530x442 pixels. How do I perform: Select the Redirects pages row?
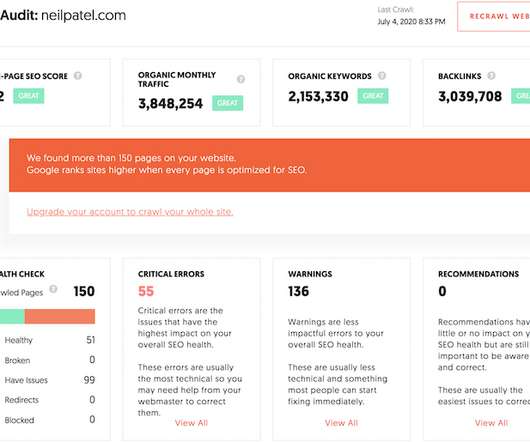point(48,400)
